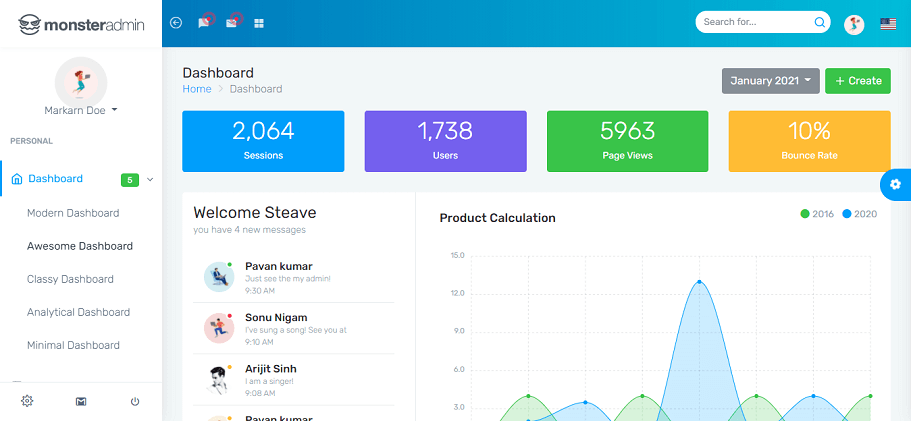This screenshot has height=421, width=911.
Task: Open the chat notifications icon
Action: [x=203, y=23]
